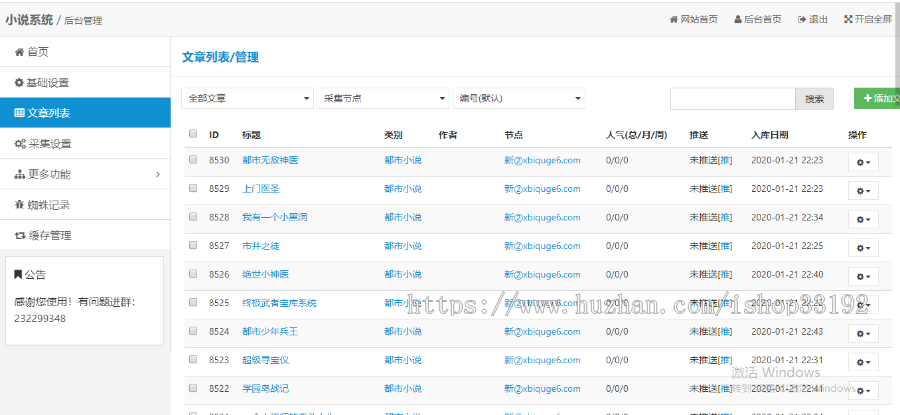Open the 编号(默认) sort dropdown
This screenshot has height=415, width=900.
click(x=519, y=98)
